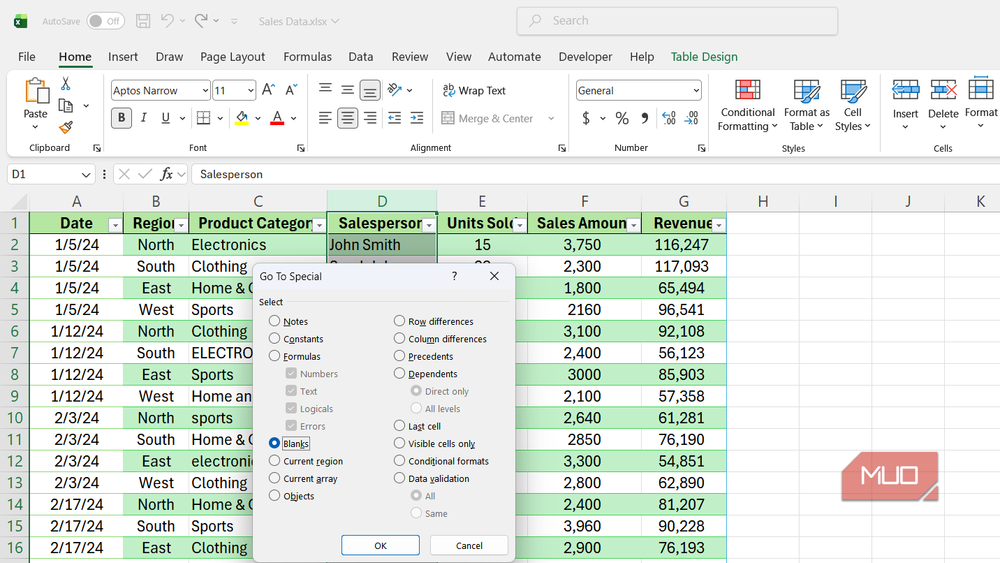Click Cancel in Go To Special
Viewport: 1000px width, 563px height.
coord(469,545)
